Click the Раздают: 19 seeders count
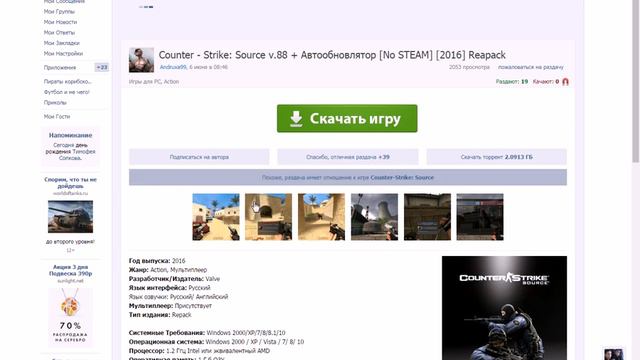The width and height of the screenshot is (640, 360). pyautogui.click(x=512, y=82)
